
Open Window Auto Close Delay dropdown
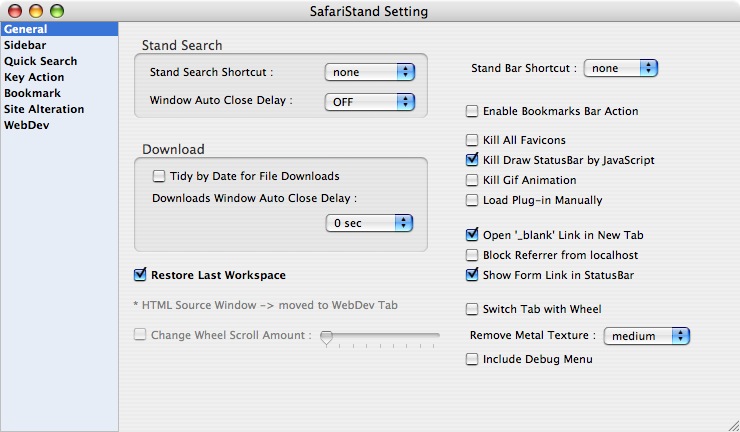(x=370, y=102)
